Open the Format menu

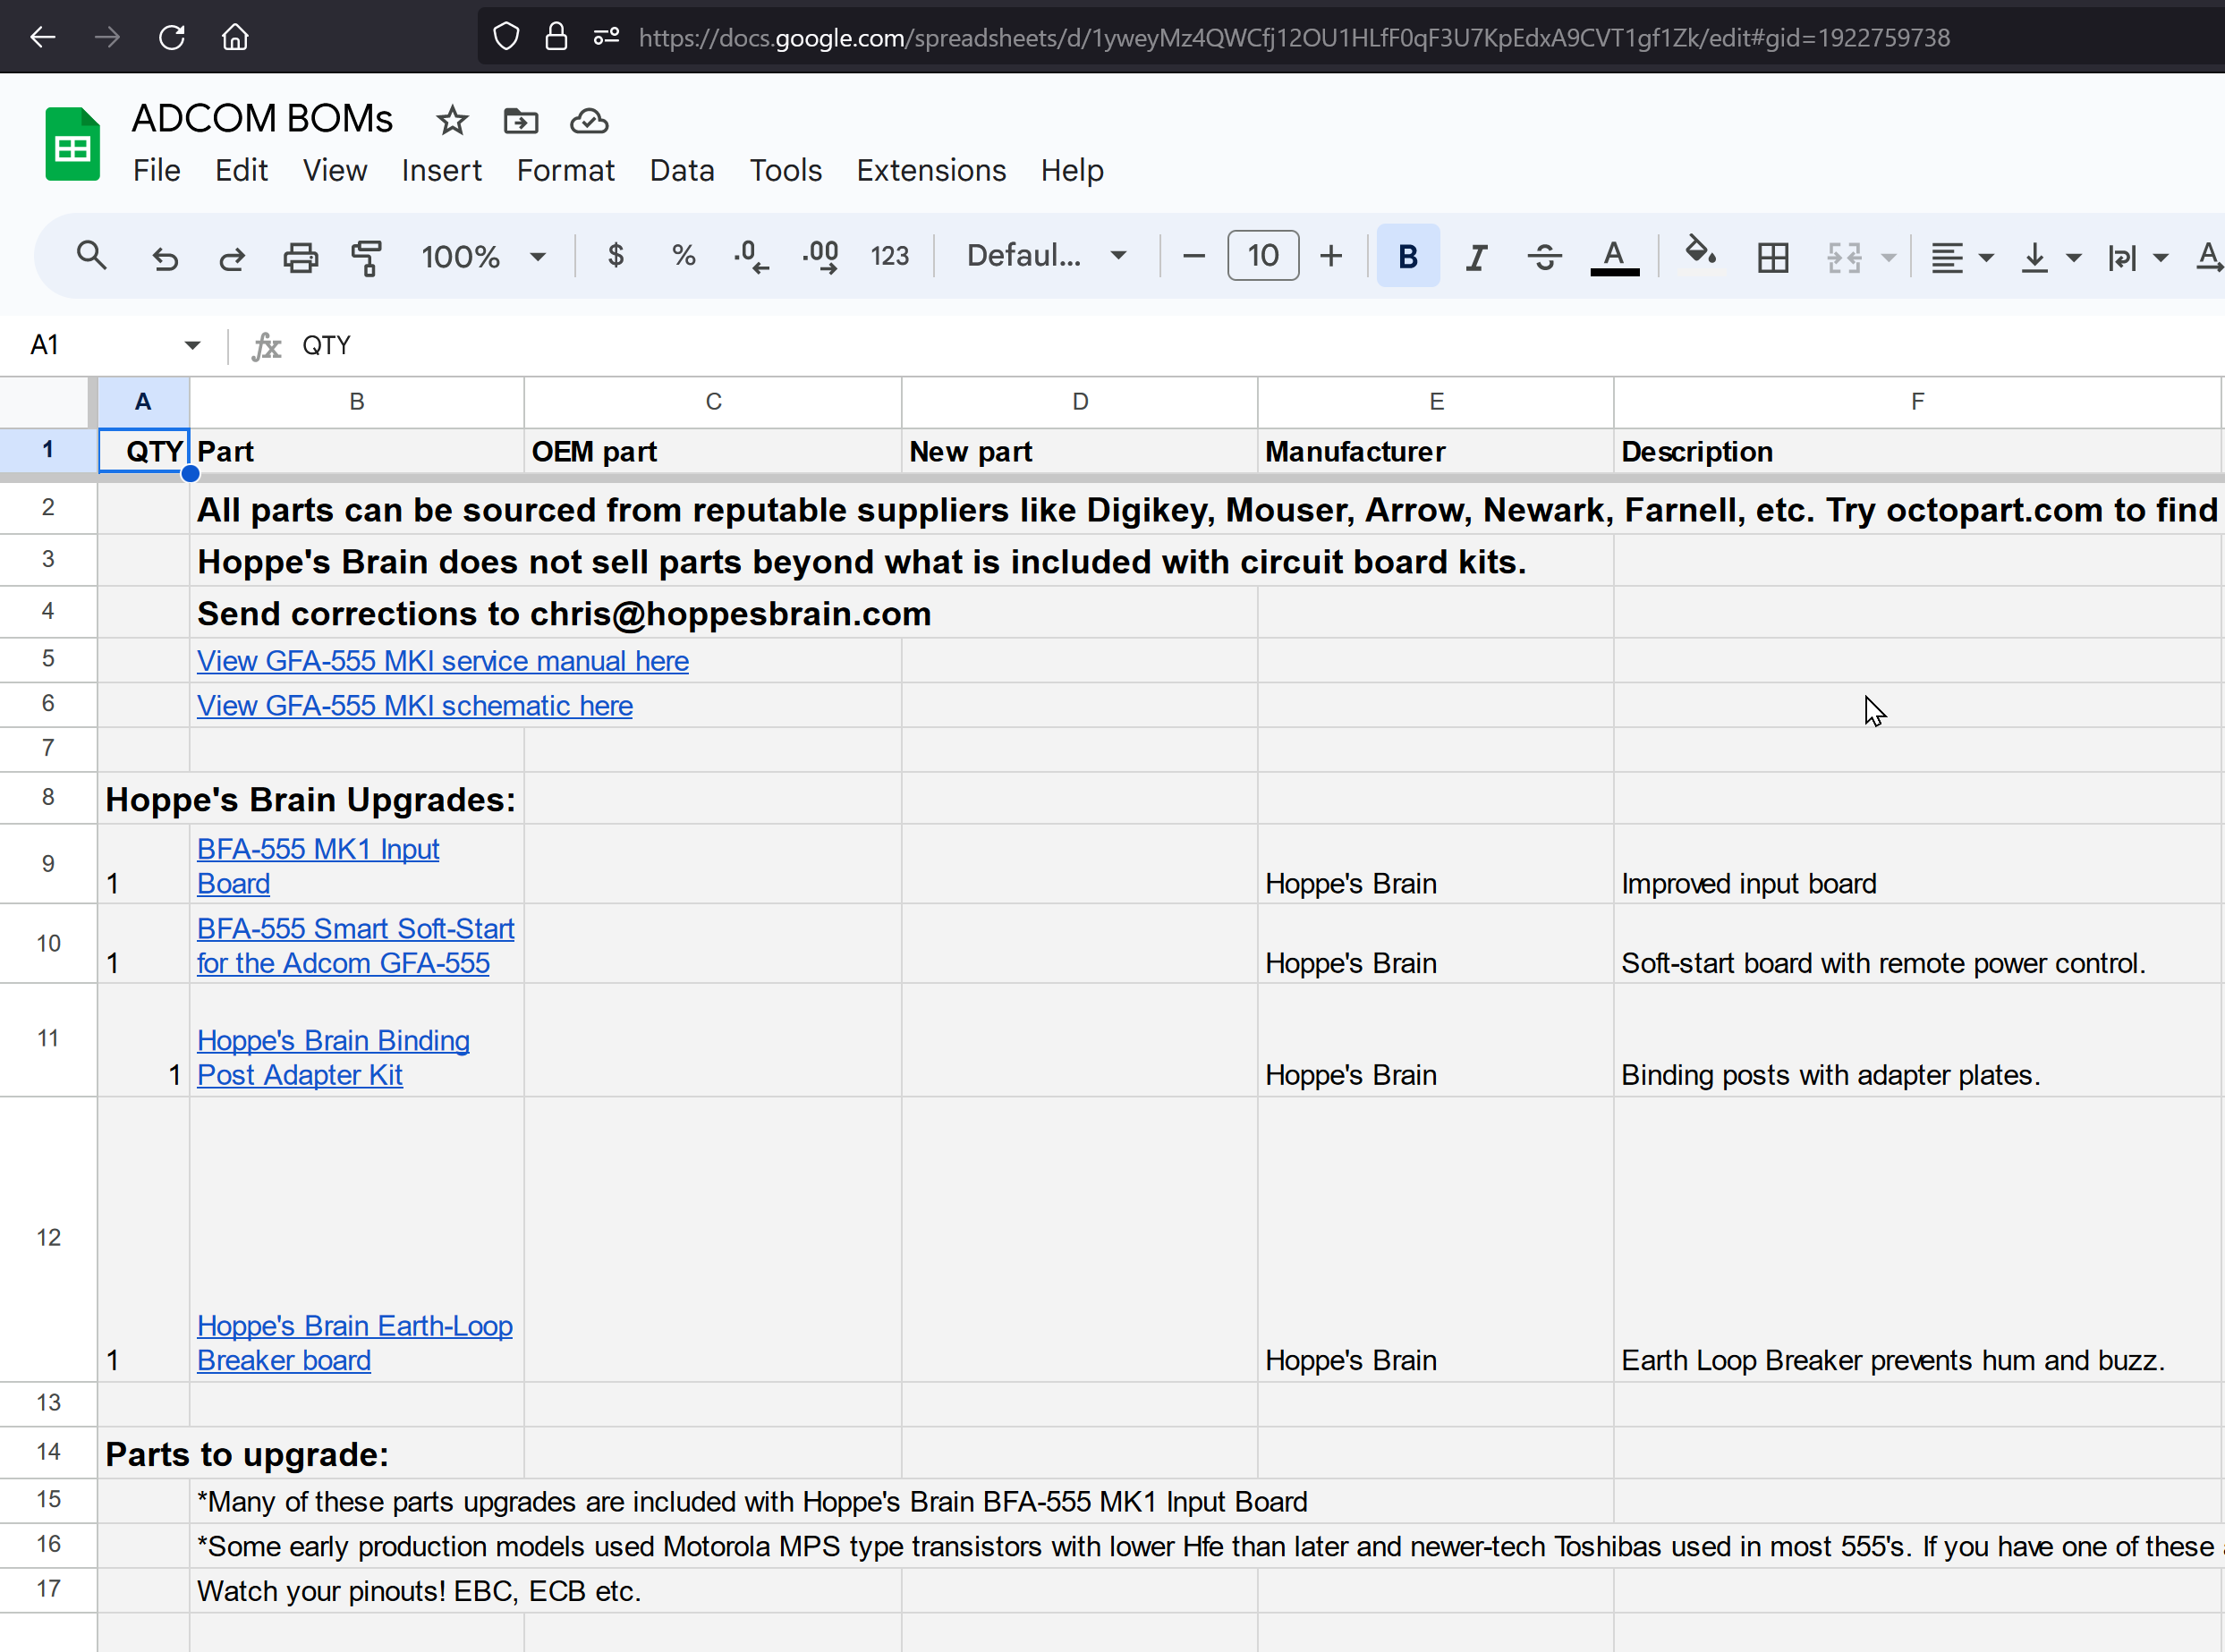(x=565, y=171)
